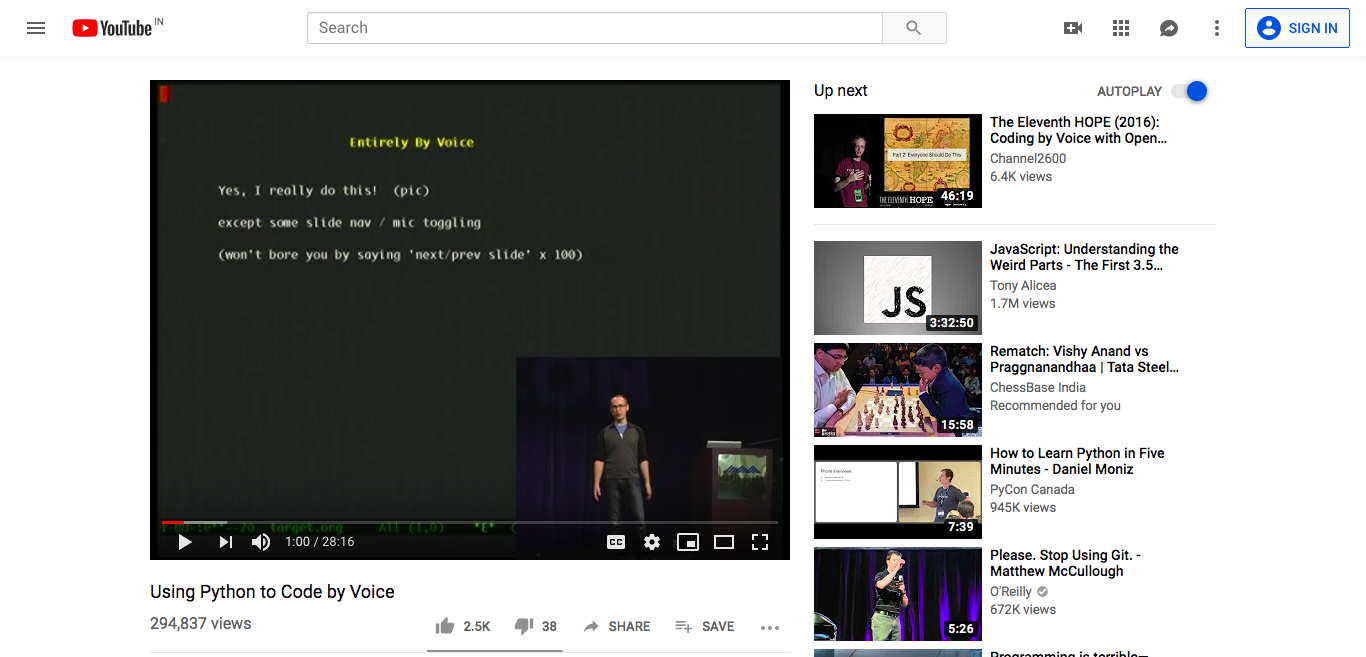
Task: Open the Vishy Anand chess thumbnail
Action: [898, 390]
